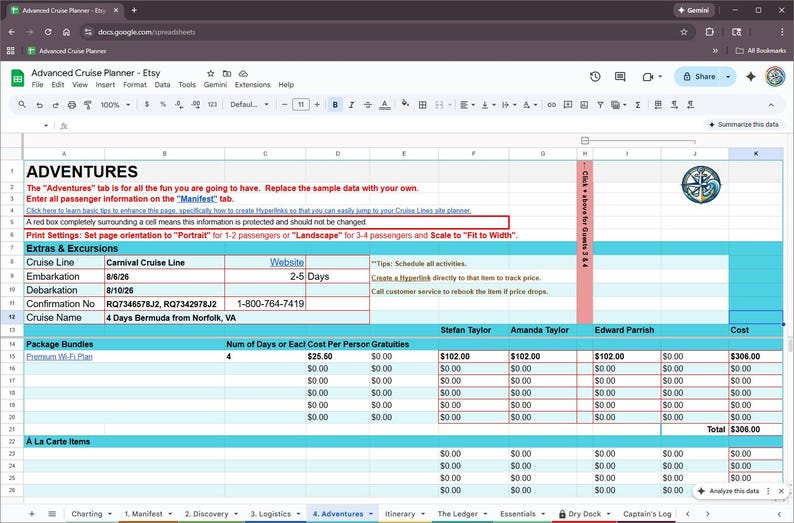
Task: Redo the last undone action
Action: pyautogui.click(x=55, y=105)
